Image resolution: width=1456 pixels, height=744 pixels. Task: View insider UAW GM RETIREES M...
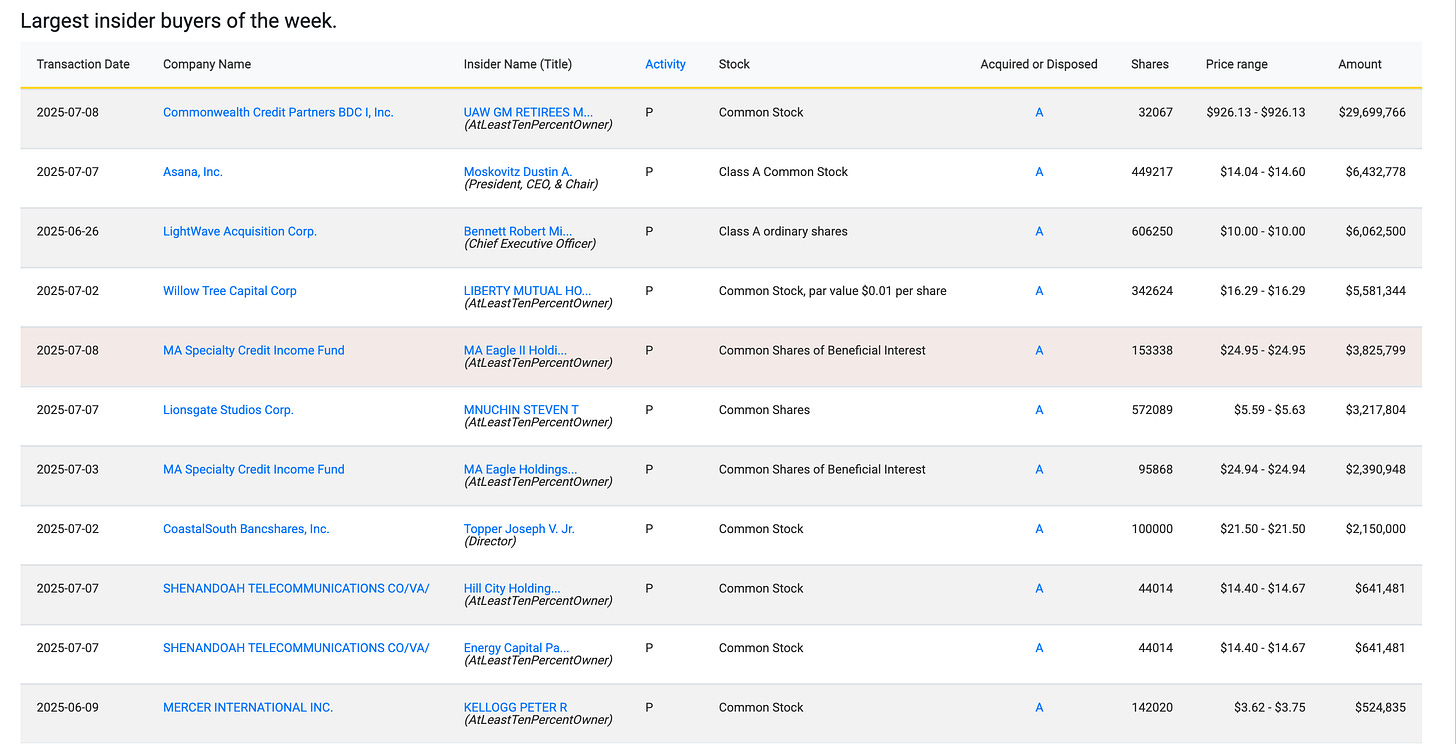click(528, 112)
